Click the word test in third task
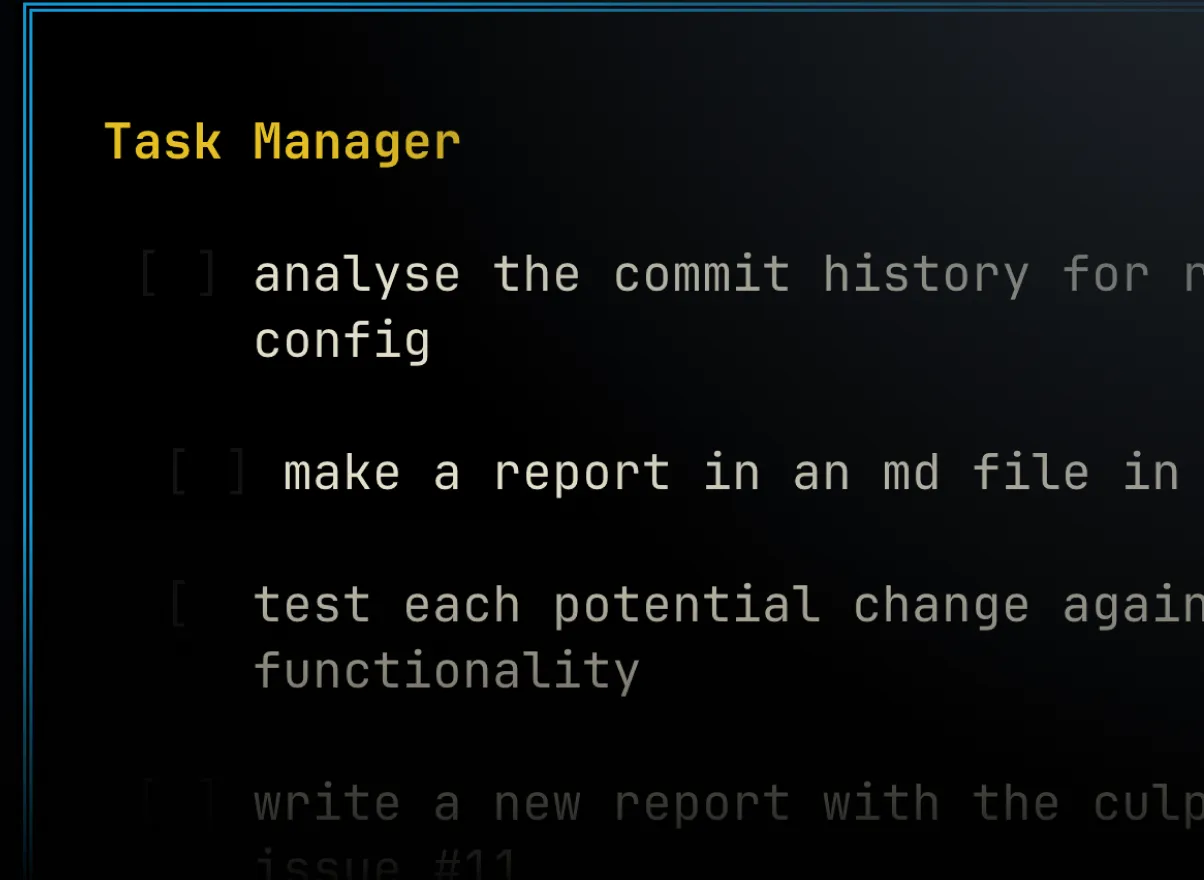This screenshot has width=1204, height=880. tap(312, 605)
